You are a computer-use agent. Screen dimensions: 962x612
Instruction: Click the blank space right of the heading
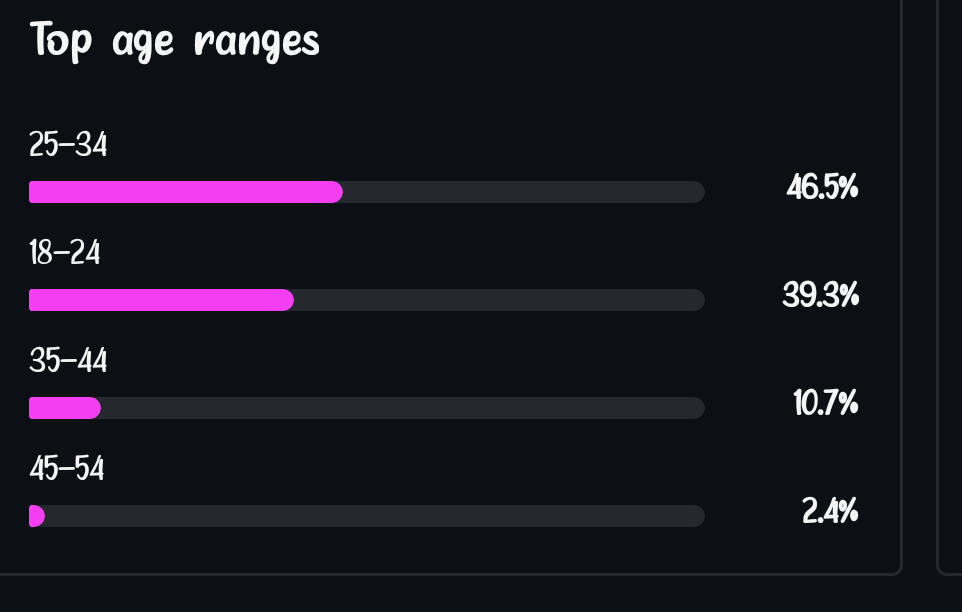click(600, 42)
